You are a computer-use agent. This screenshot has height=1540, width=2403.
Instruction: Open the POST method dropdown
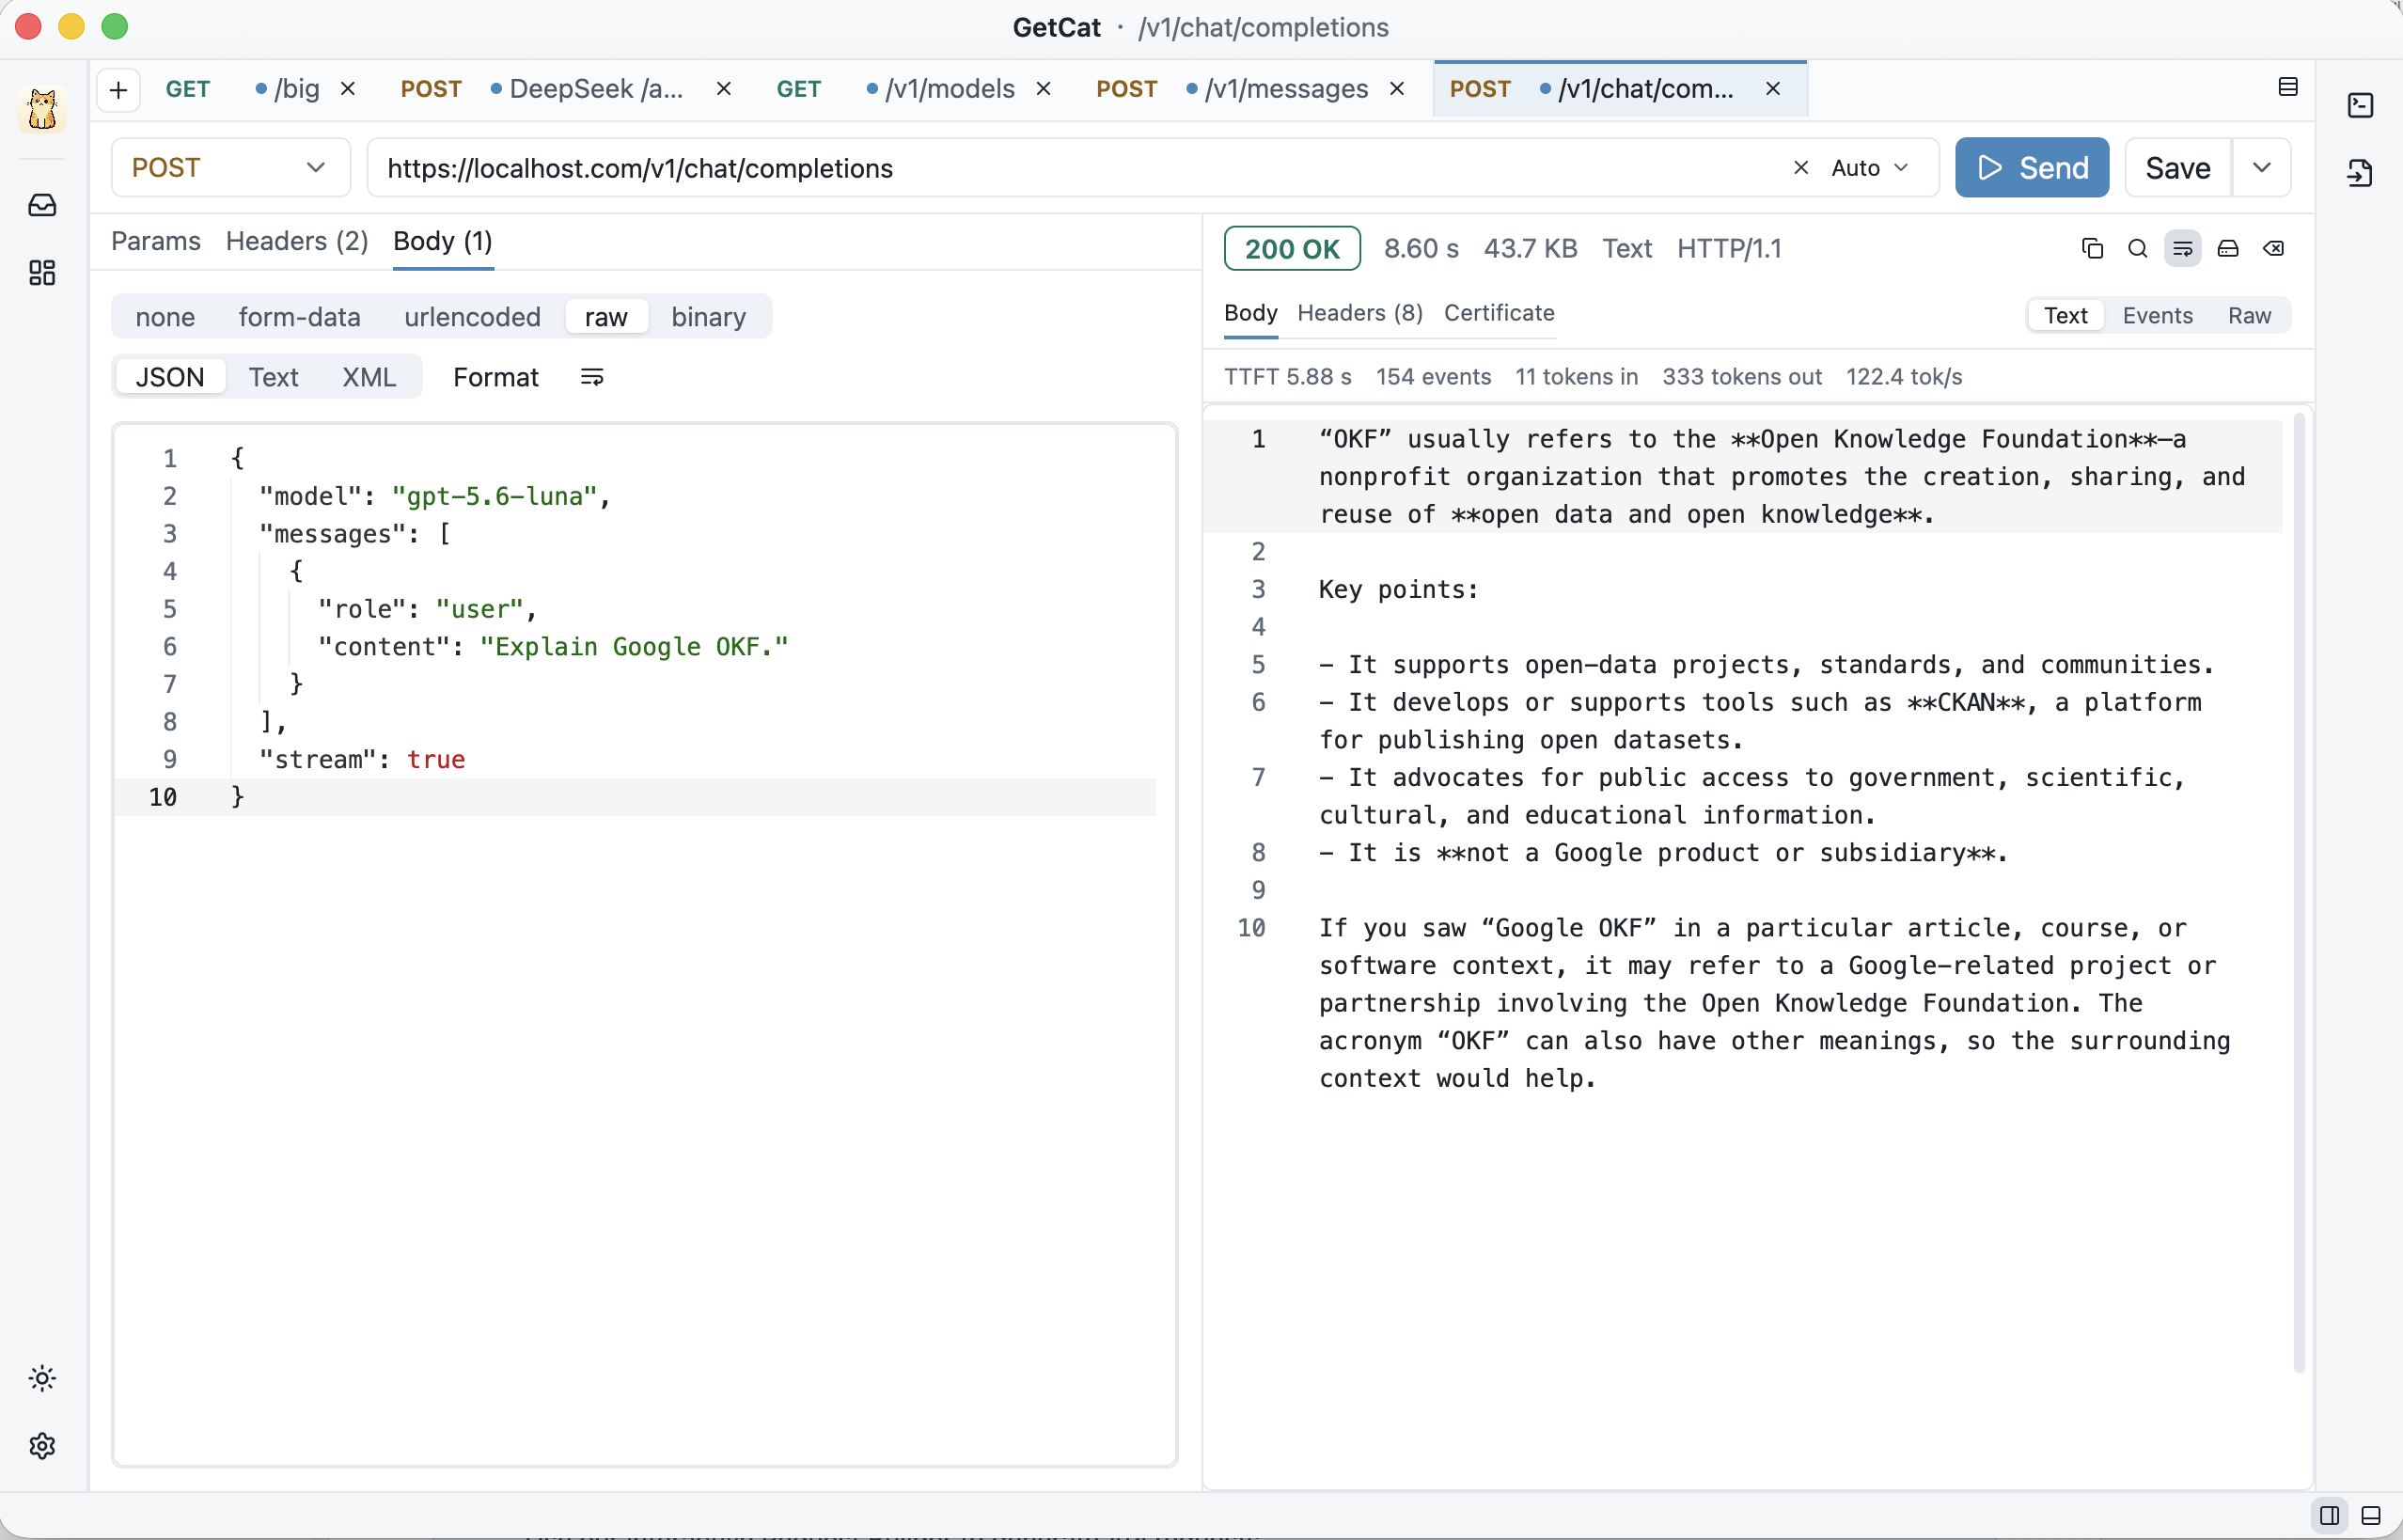(230, 167)
